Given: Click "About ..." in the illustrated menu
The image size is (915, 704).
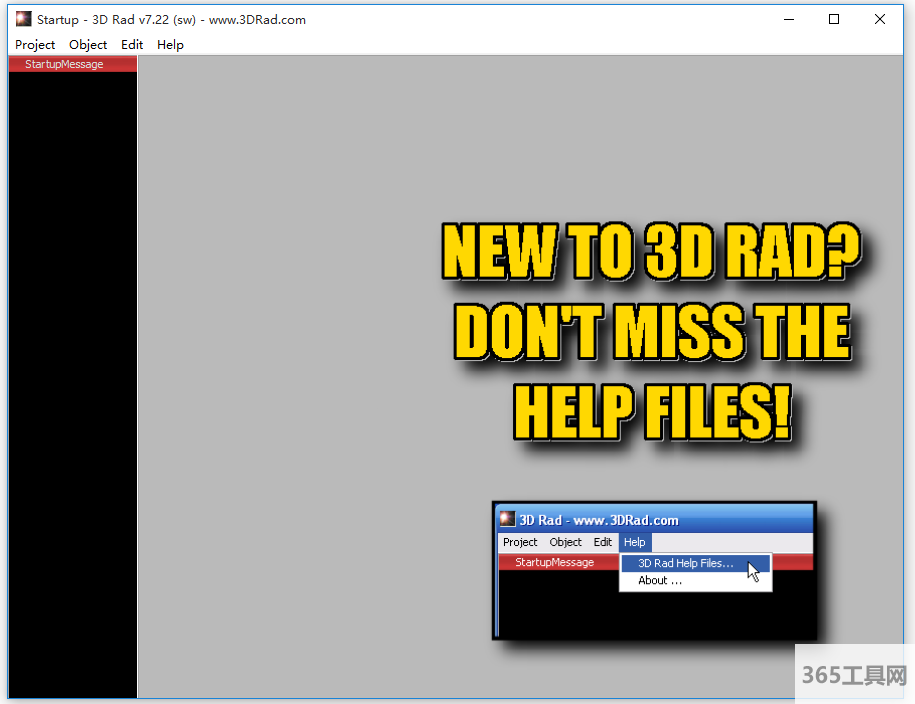Looking at the screenshot, I should click(660, 580).
